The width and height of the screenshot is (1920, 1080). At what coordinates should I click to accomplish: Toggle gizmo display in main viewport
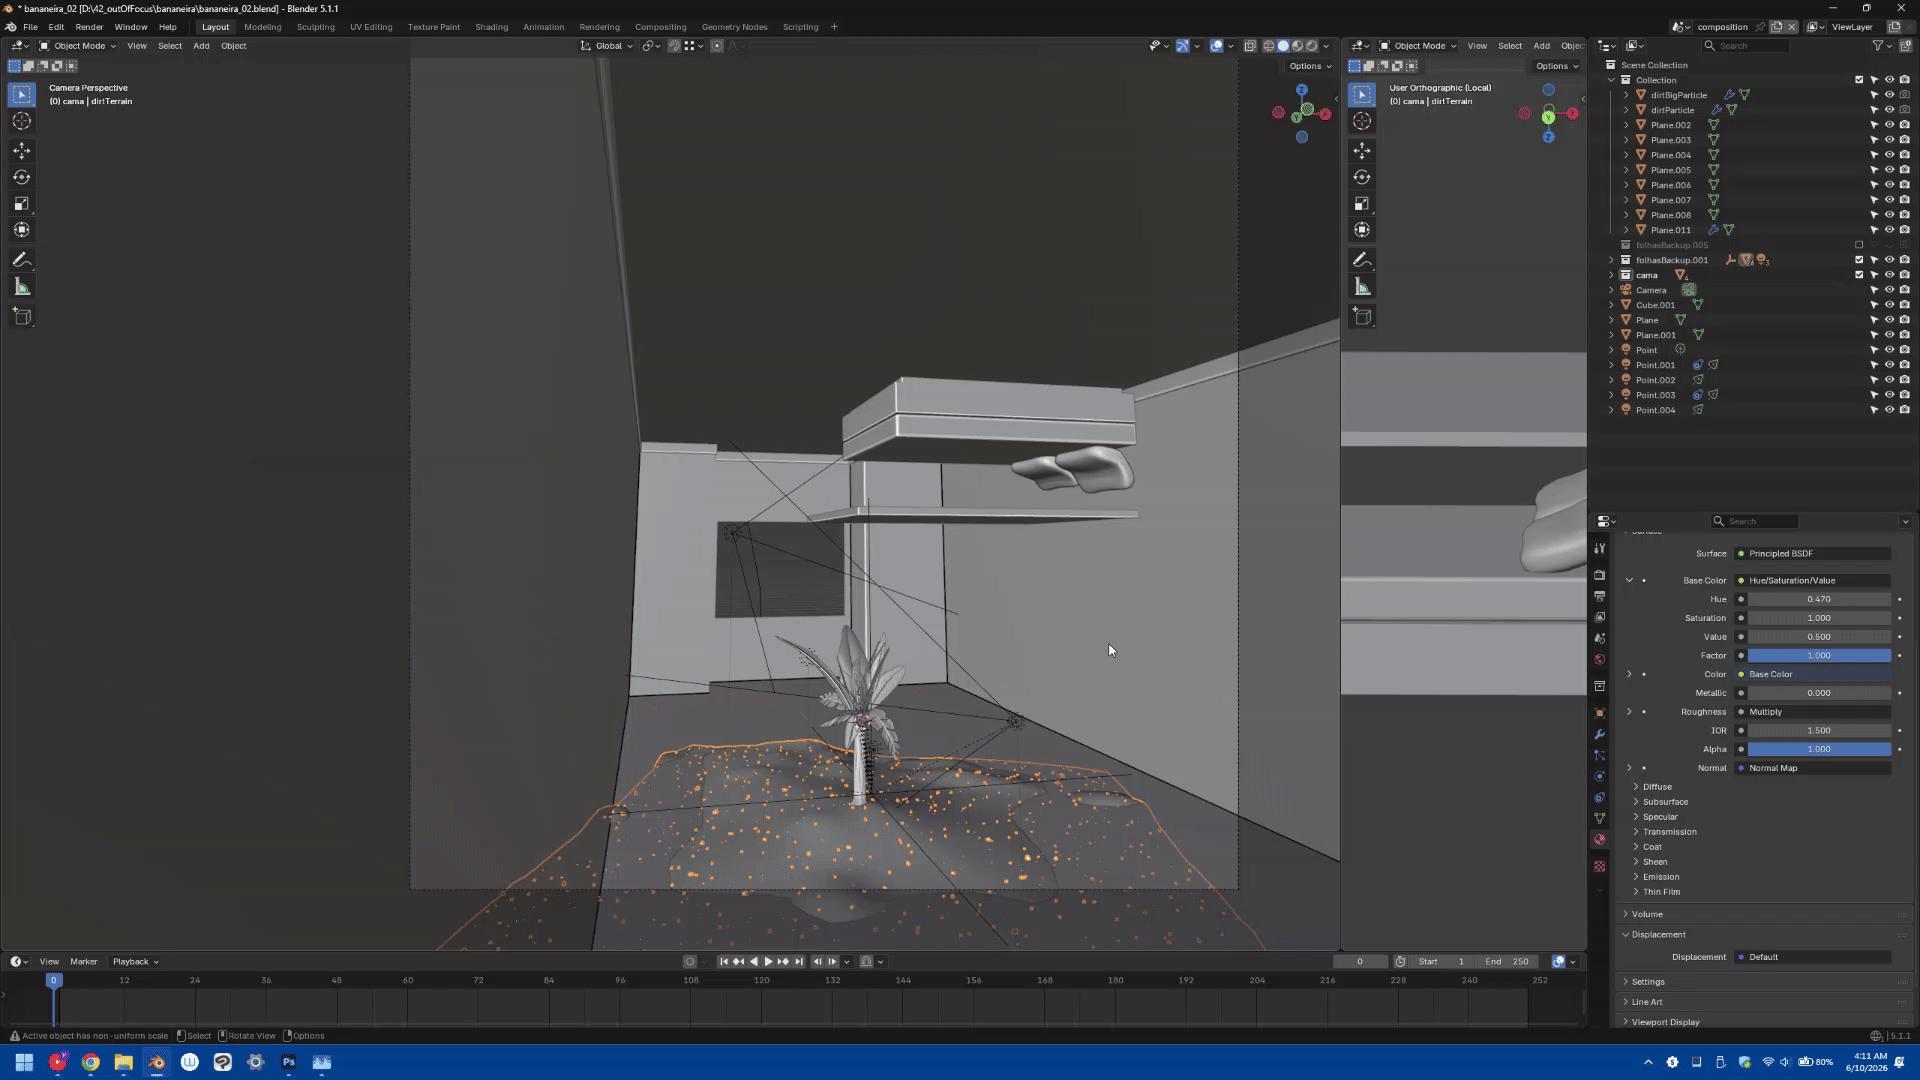pos(1182,46)
